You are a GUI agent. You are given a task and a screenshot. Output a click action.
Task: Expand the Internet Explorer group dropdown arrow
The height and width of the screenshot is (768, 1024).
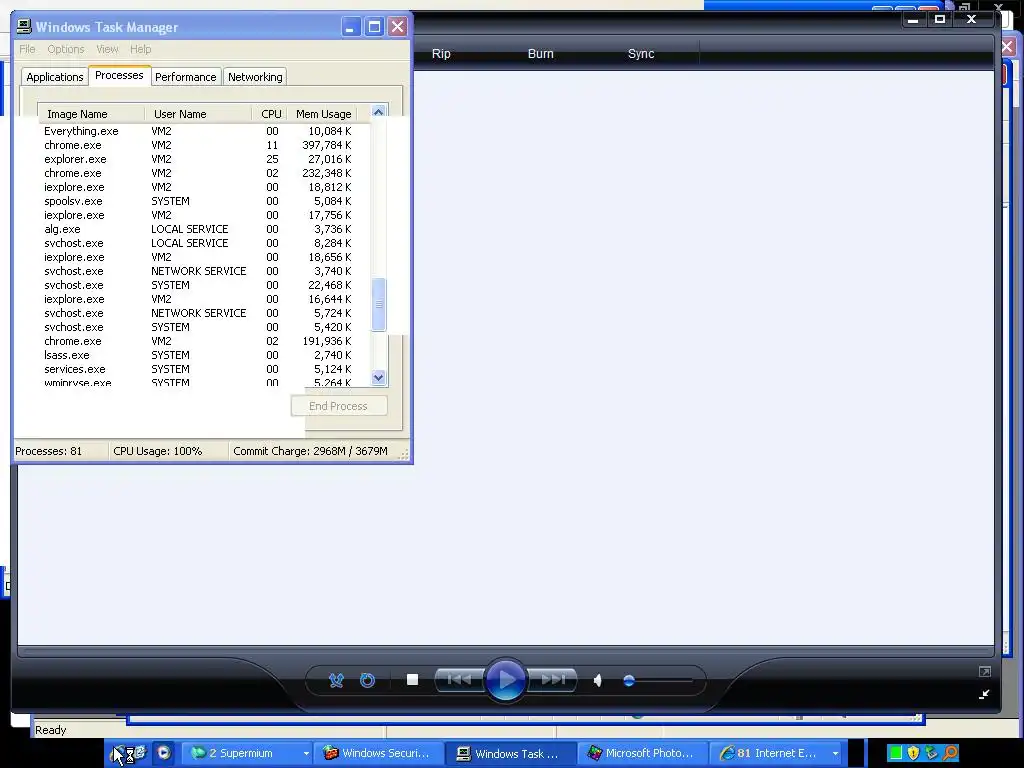835,754
